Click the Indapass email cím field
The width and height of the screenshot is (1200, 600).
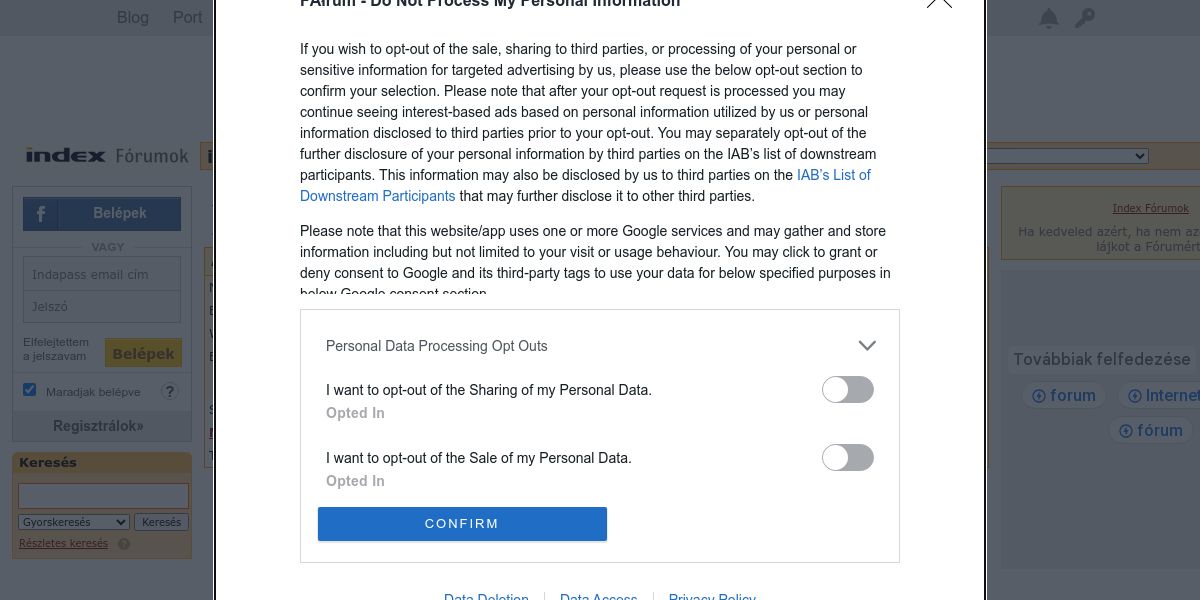pyautogui.click(x=102, y=274)
